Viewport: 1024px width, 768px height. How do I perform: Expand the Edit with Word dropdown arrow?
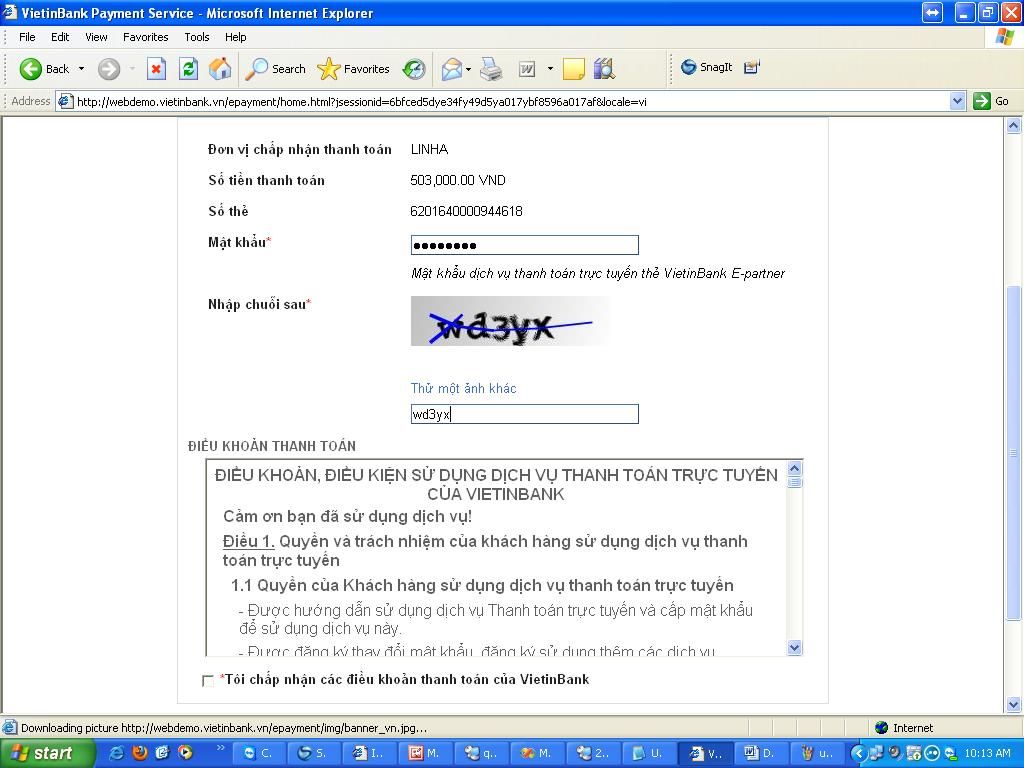[551, 69]
